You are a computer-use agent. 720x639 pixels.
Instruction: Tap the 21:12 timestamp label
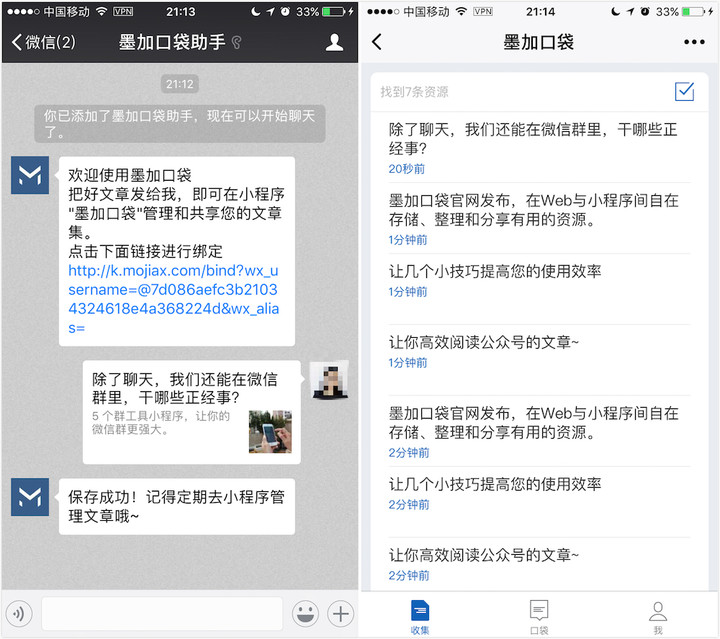[180, 84]
